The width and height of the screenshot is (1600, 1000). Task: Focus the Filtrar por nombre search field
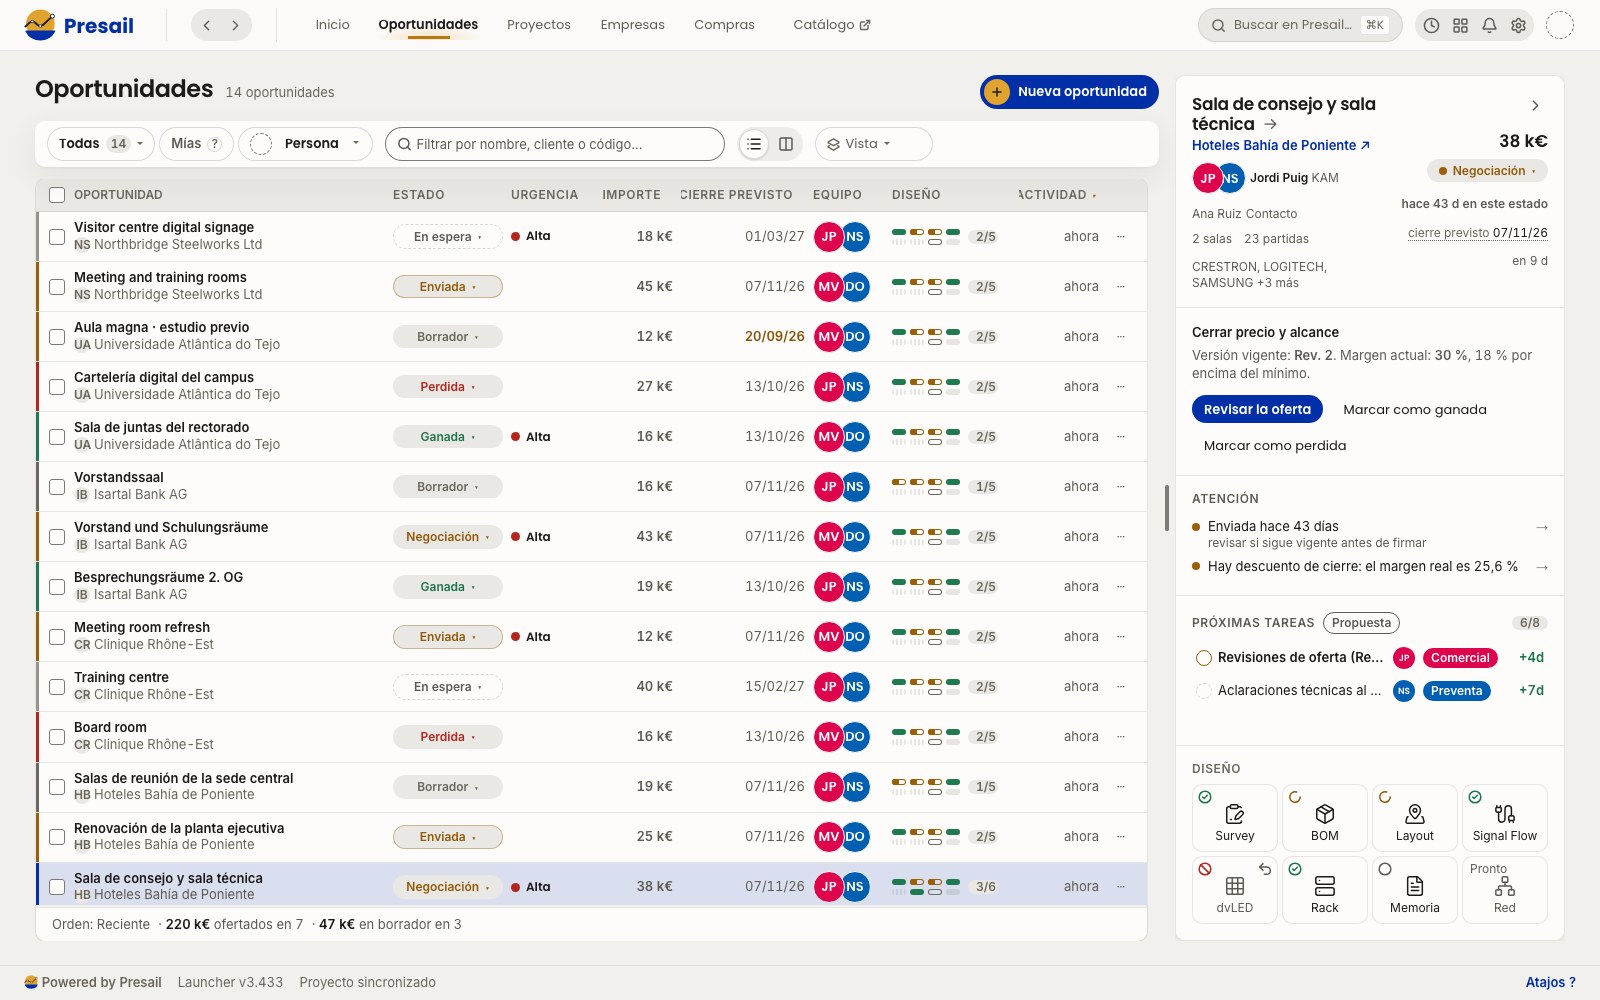click(x=555, y=144)
